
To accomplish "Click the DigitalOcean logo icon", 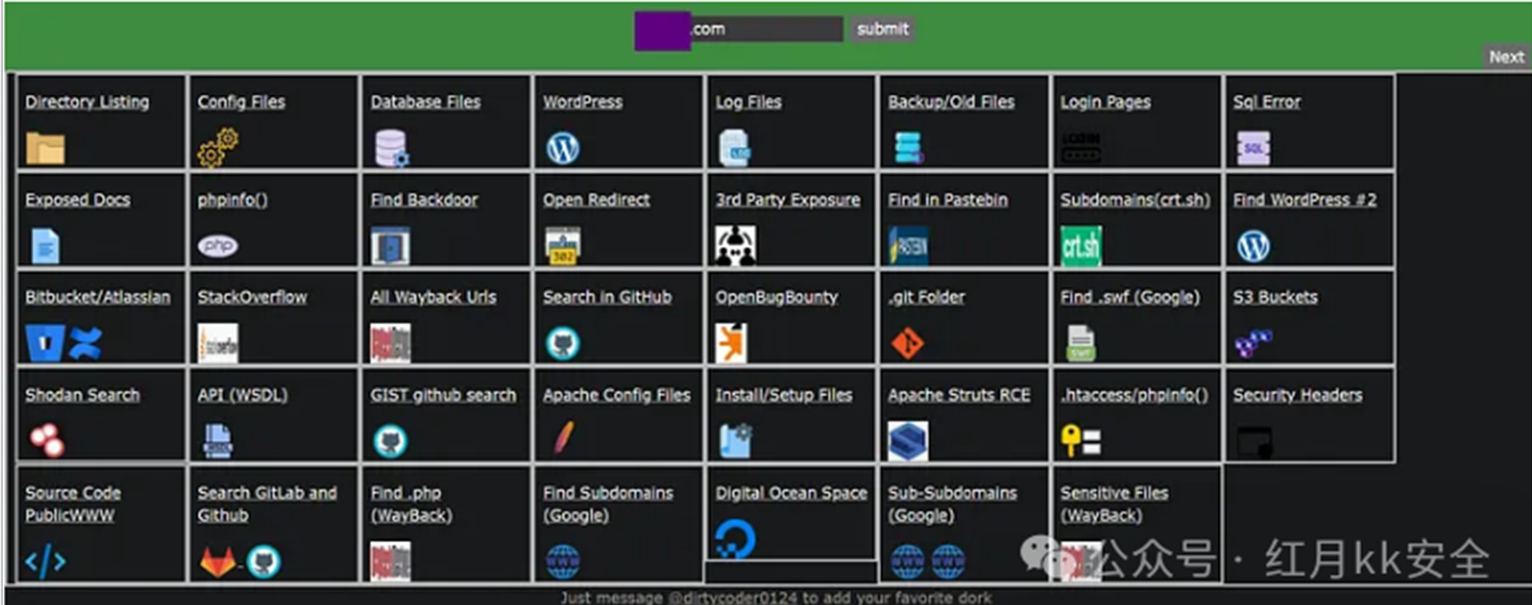I will point(735,539).
